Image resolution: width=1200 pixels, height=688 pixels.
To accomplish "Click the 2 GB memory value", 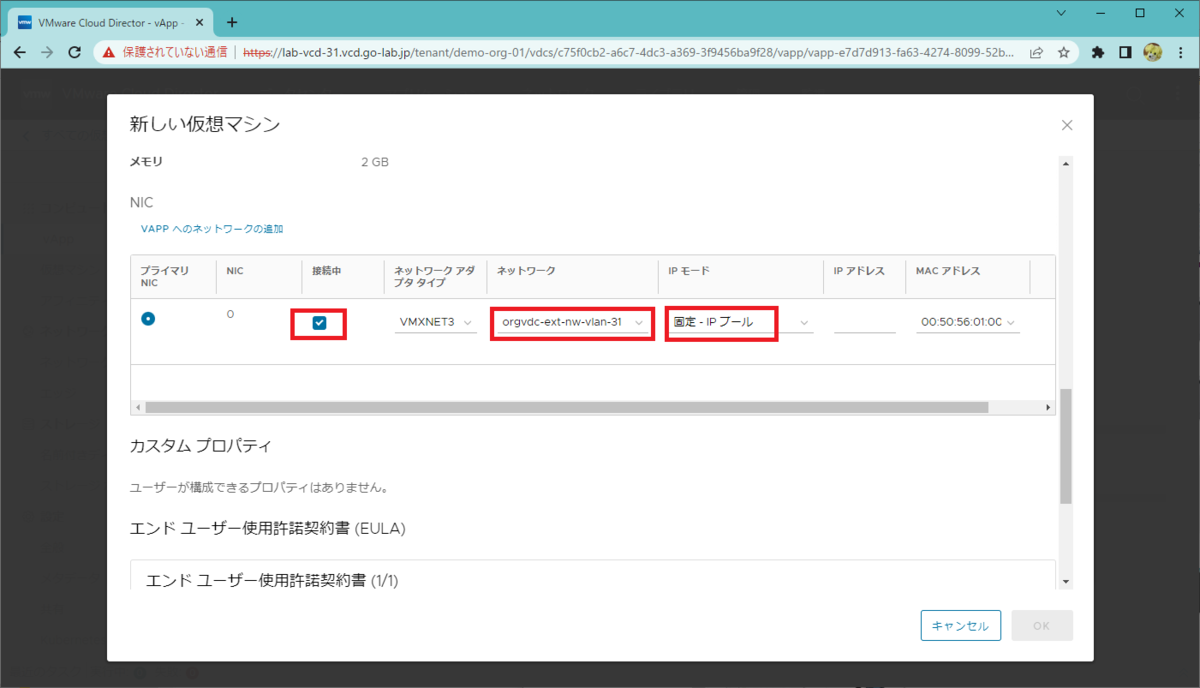I will click(x=375, y=161).
